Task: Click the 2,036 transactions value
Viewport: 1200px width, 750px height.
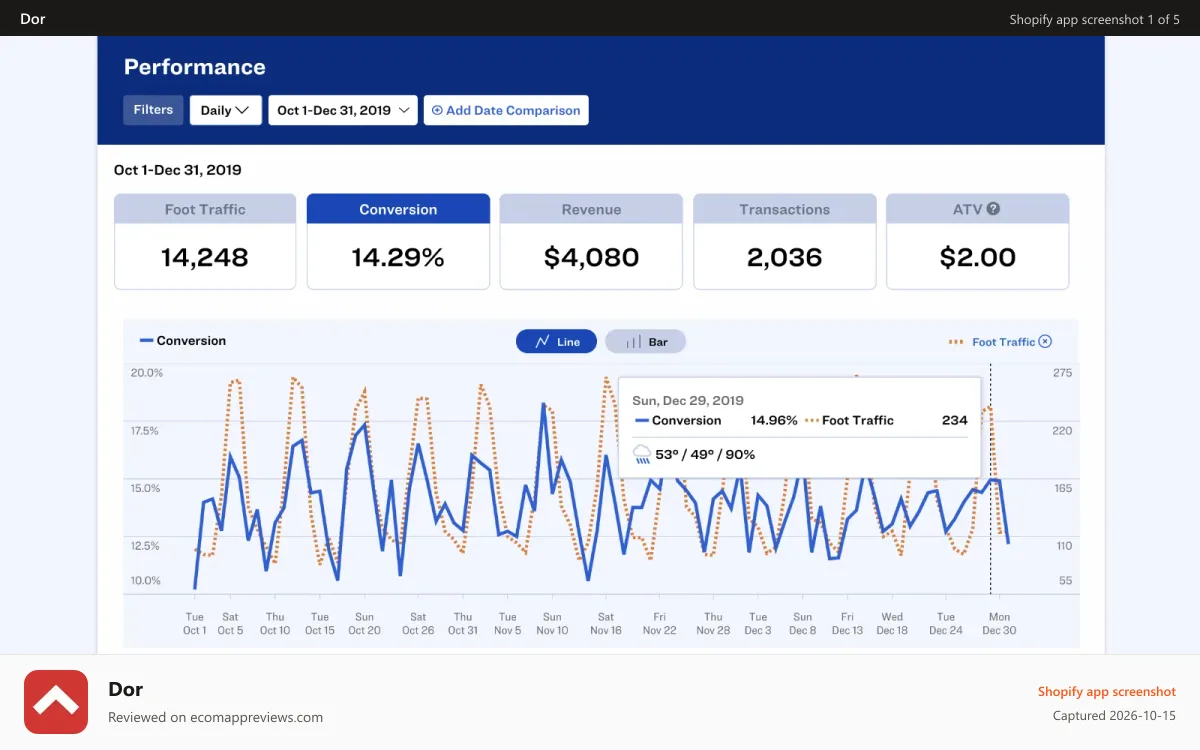Action: 785,257
